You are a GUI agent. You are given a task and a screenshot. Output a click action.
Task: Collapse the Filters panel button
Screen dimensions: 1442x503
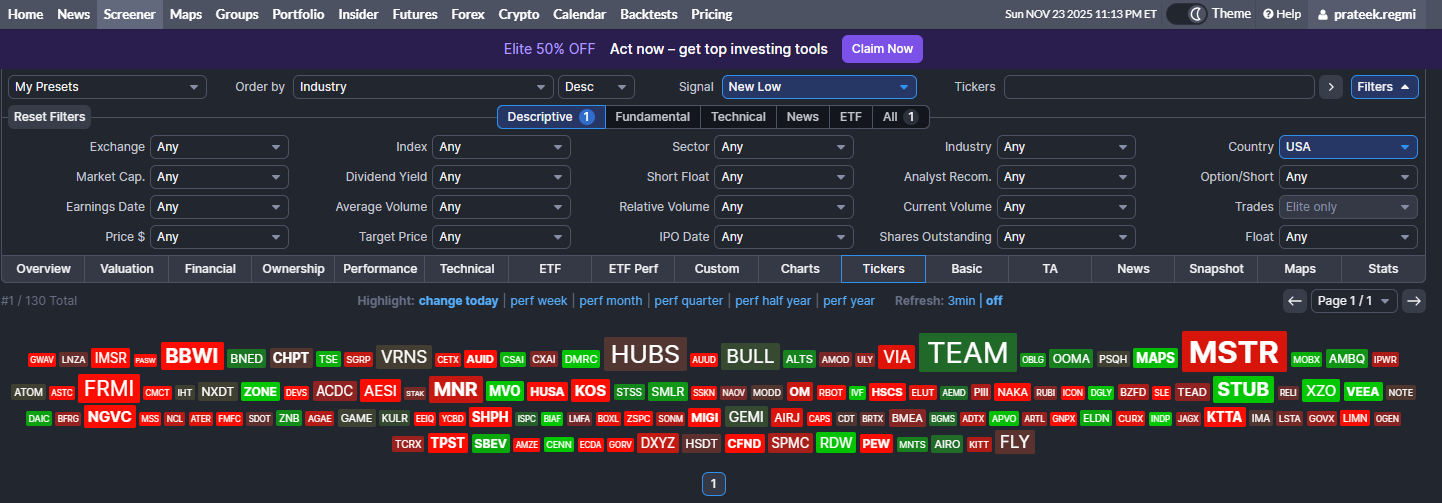(x=1384, y=87)
